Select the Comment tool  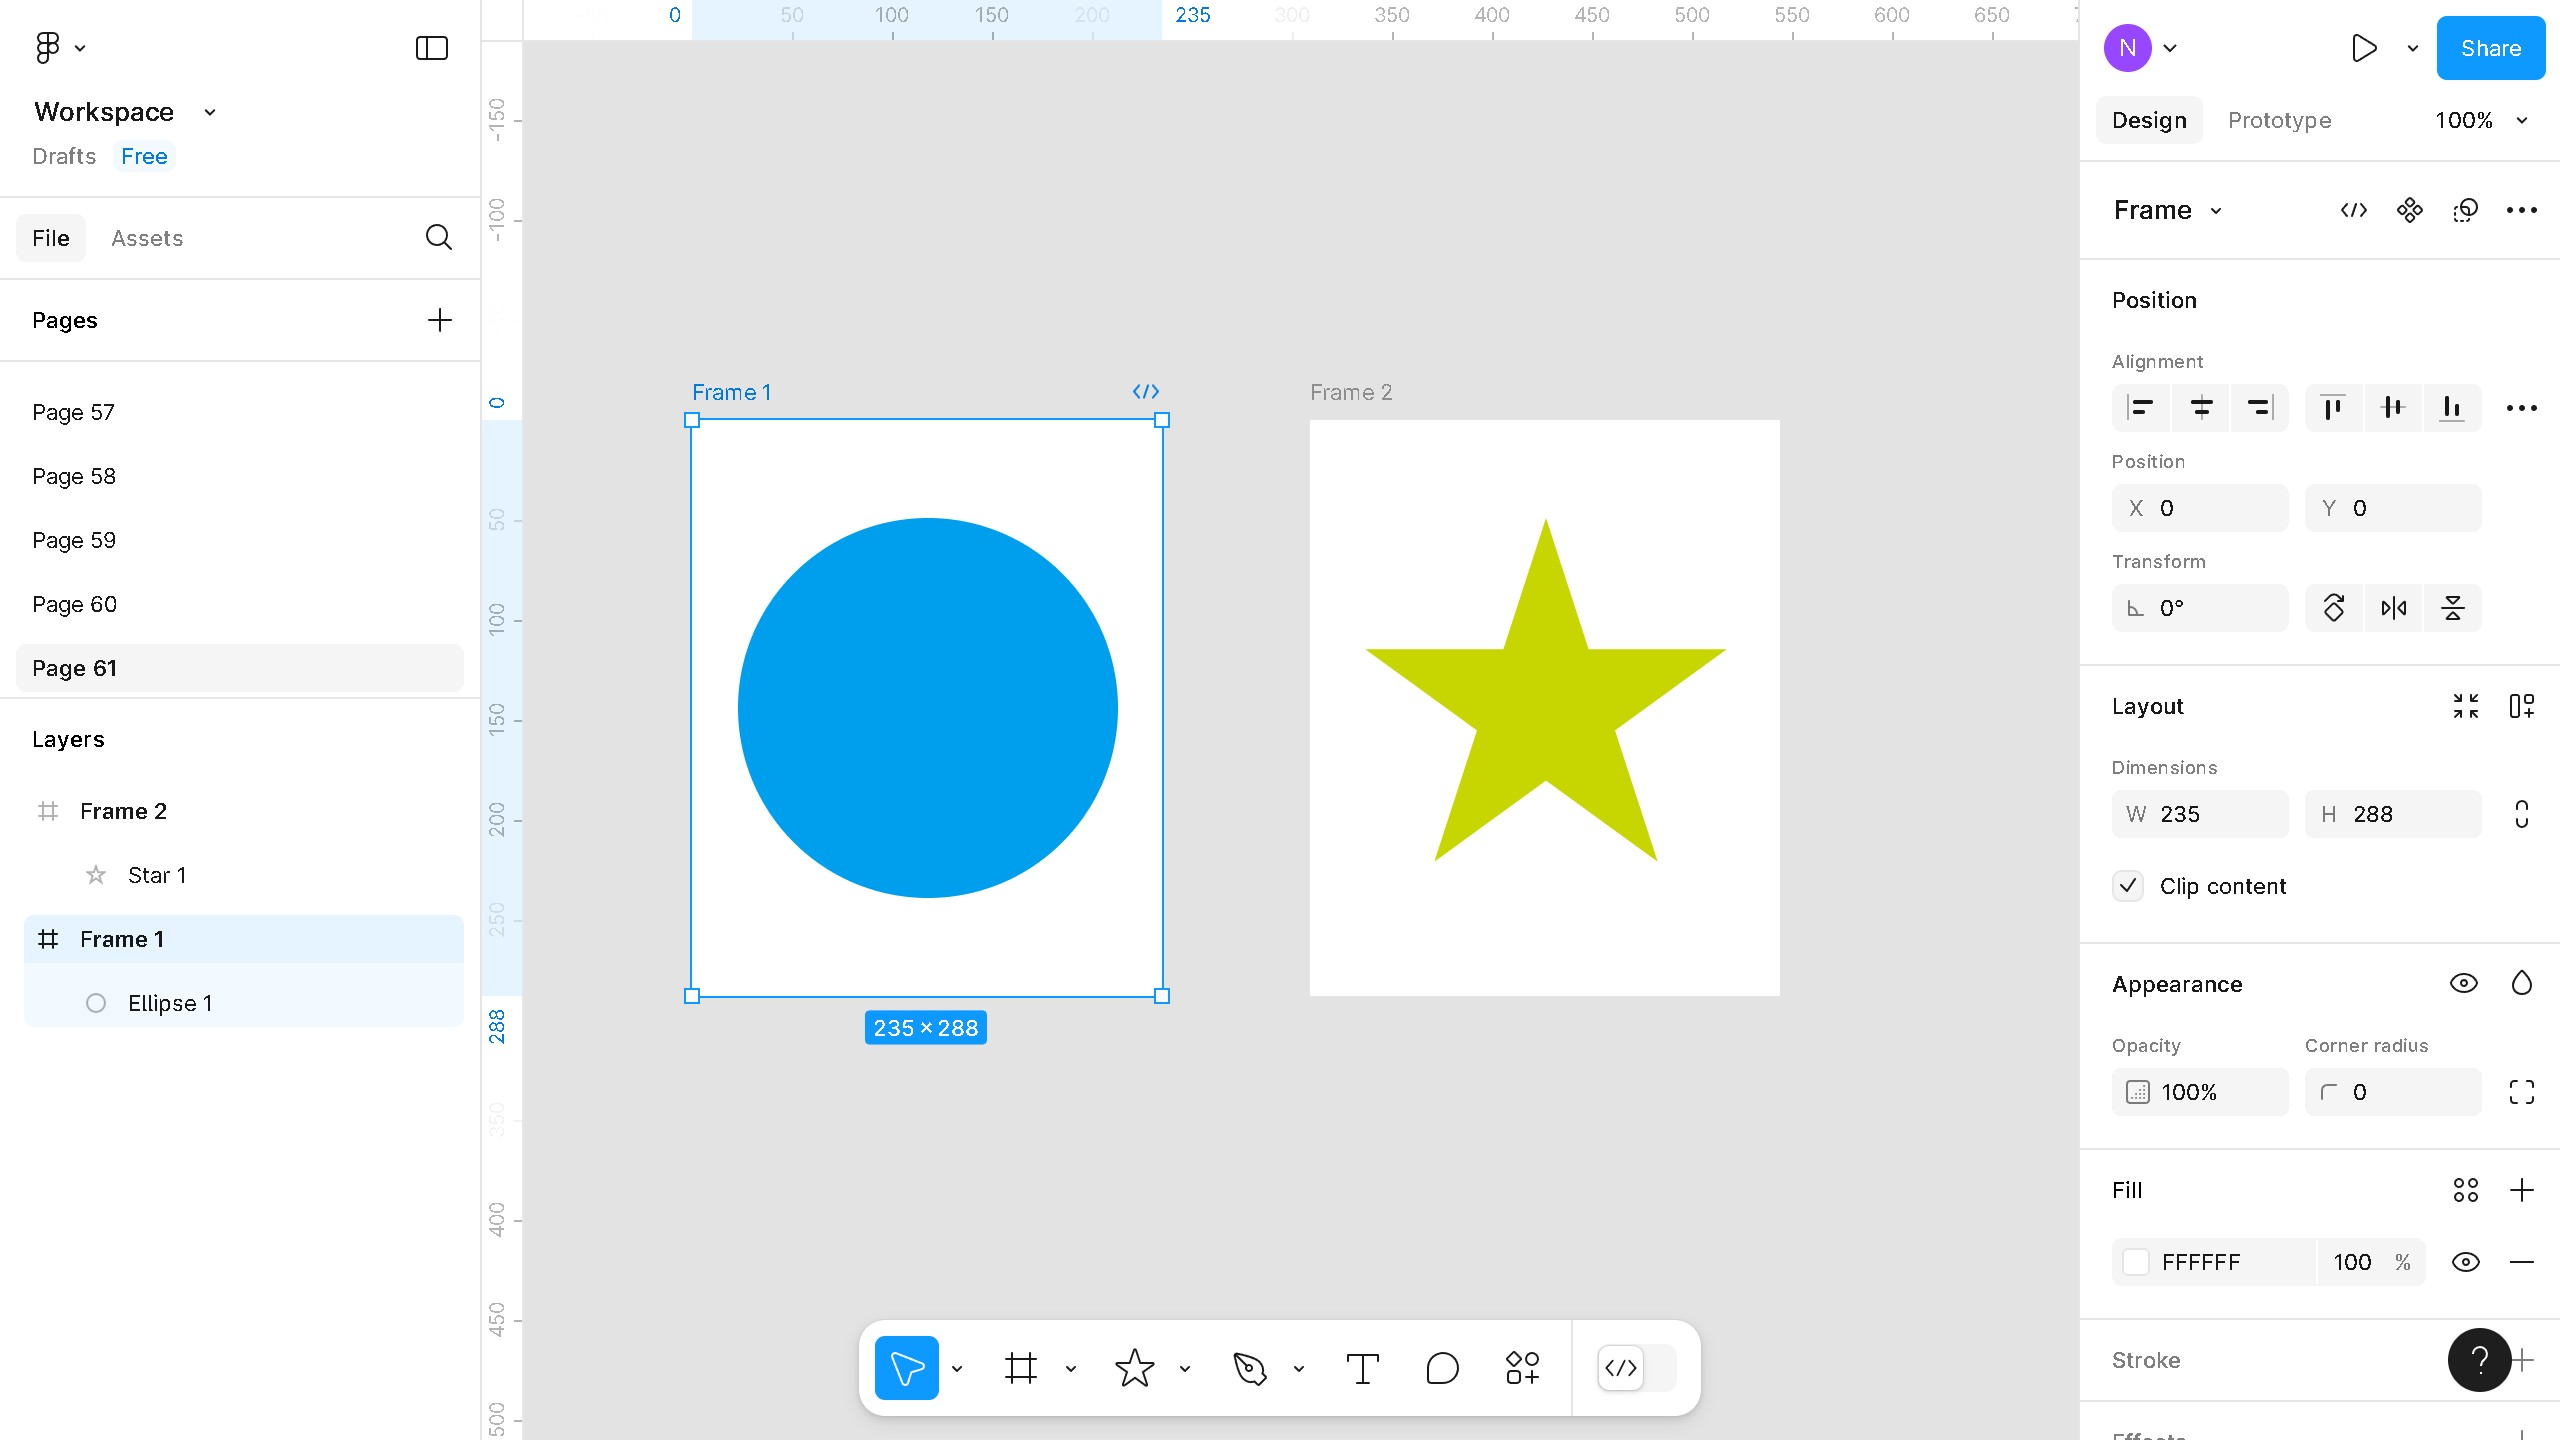1442,1368
